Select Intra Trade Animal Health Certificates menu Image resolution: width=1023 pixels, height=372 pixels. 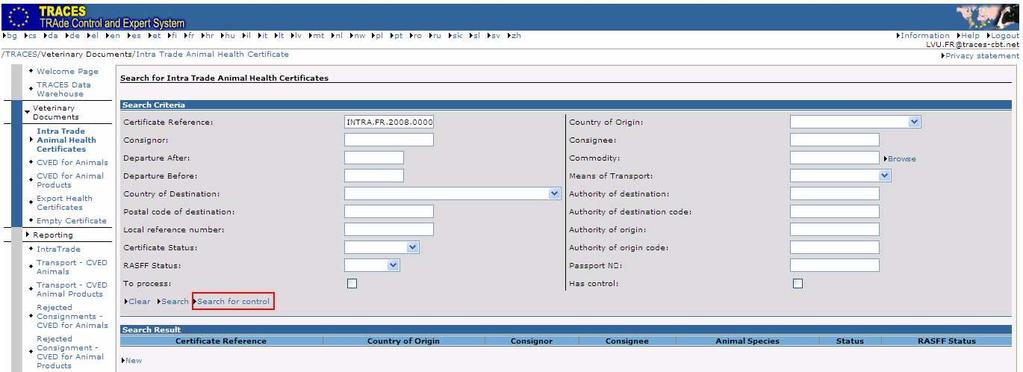66,140
